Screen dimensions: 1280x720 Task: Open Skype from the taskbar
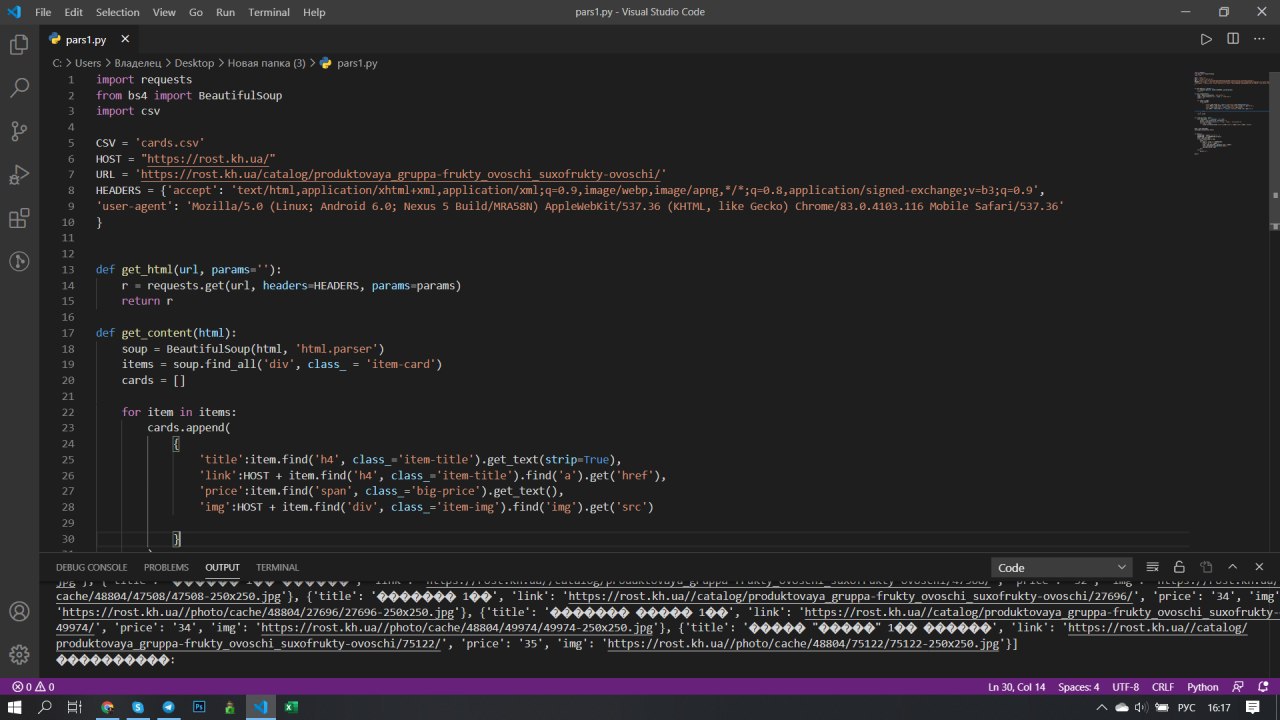138,707
